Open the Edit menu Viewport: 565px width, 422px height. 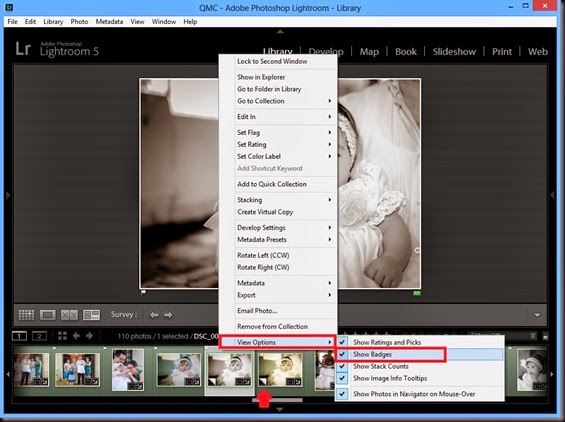tap(30, 22)
